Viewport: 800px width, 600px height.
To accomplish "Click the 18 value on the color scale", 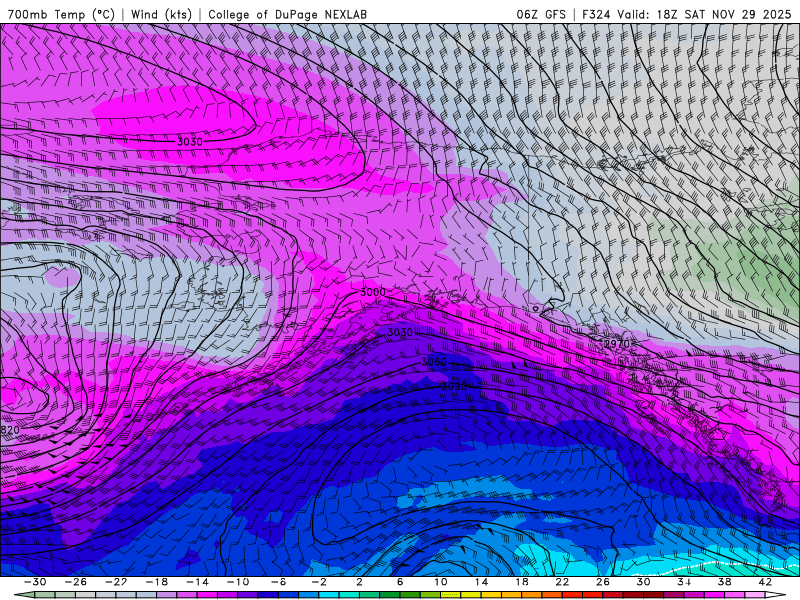I will [521, 582].
